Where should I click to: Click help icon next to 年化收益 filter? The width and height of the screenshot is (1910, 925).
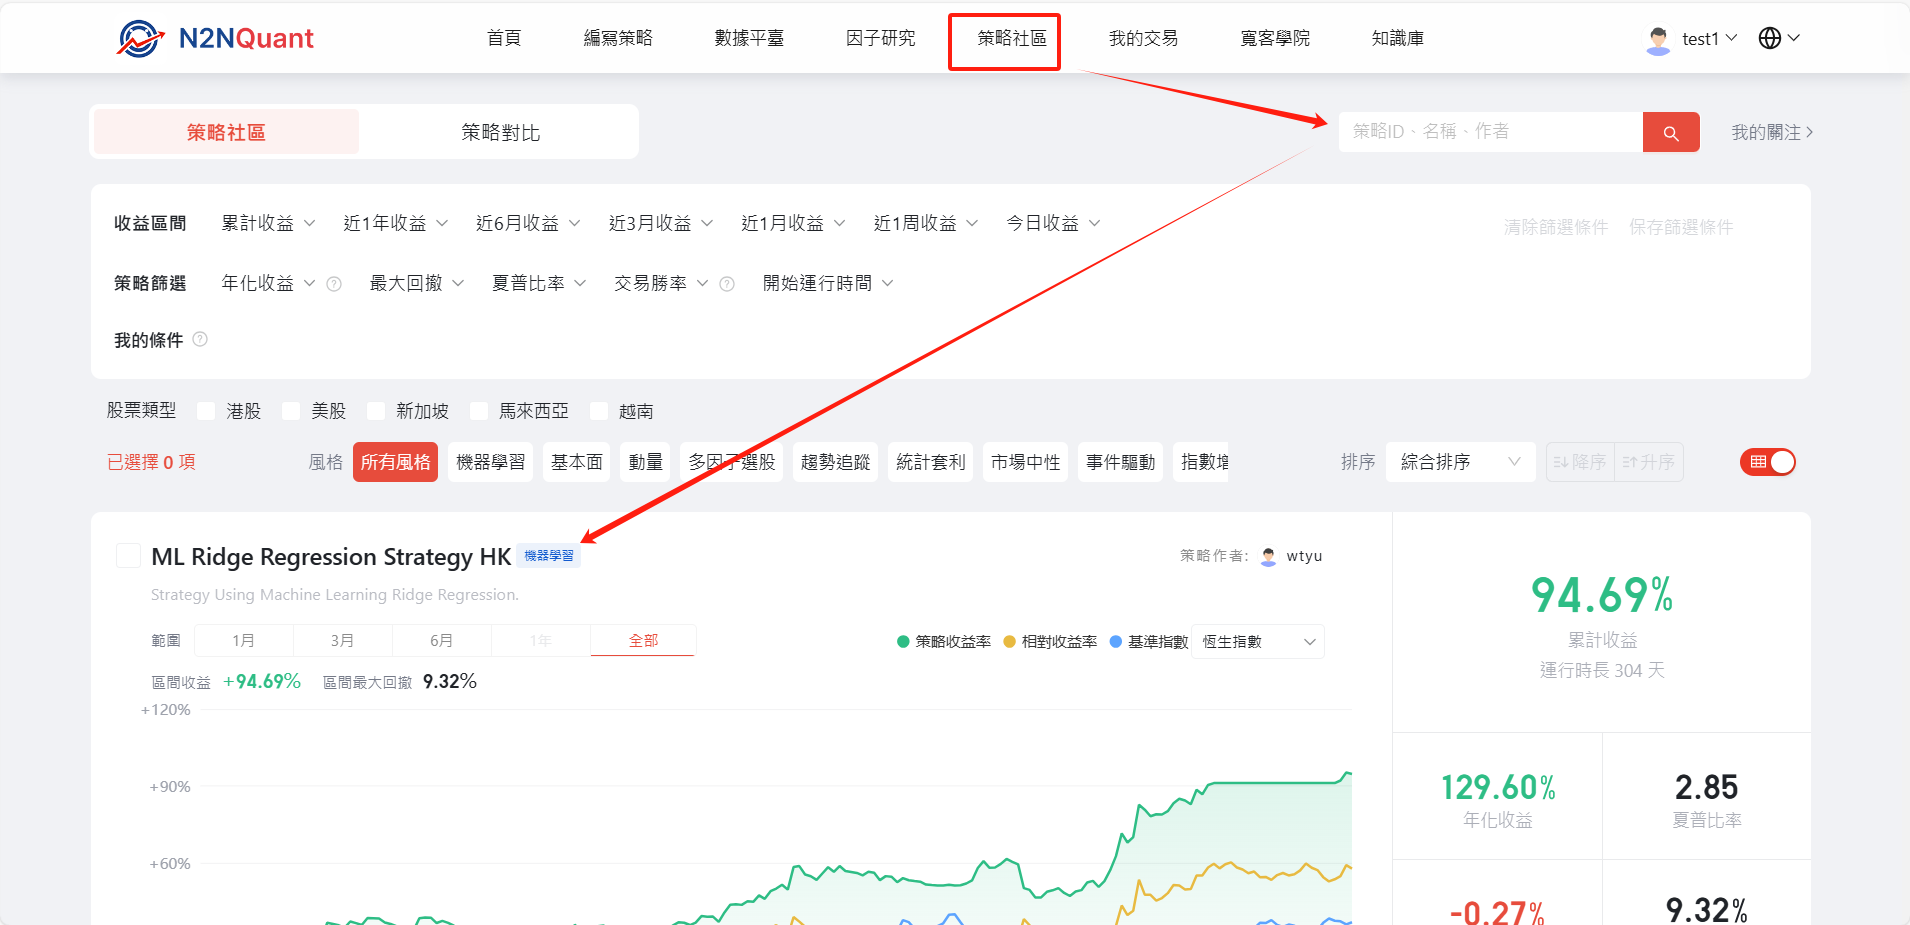pyautogui.click(x=334, y=284)
